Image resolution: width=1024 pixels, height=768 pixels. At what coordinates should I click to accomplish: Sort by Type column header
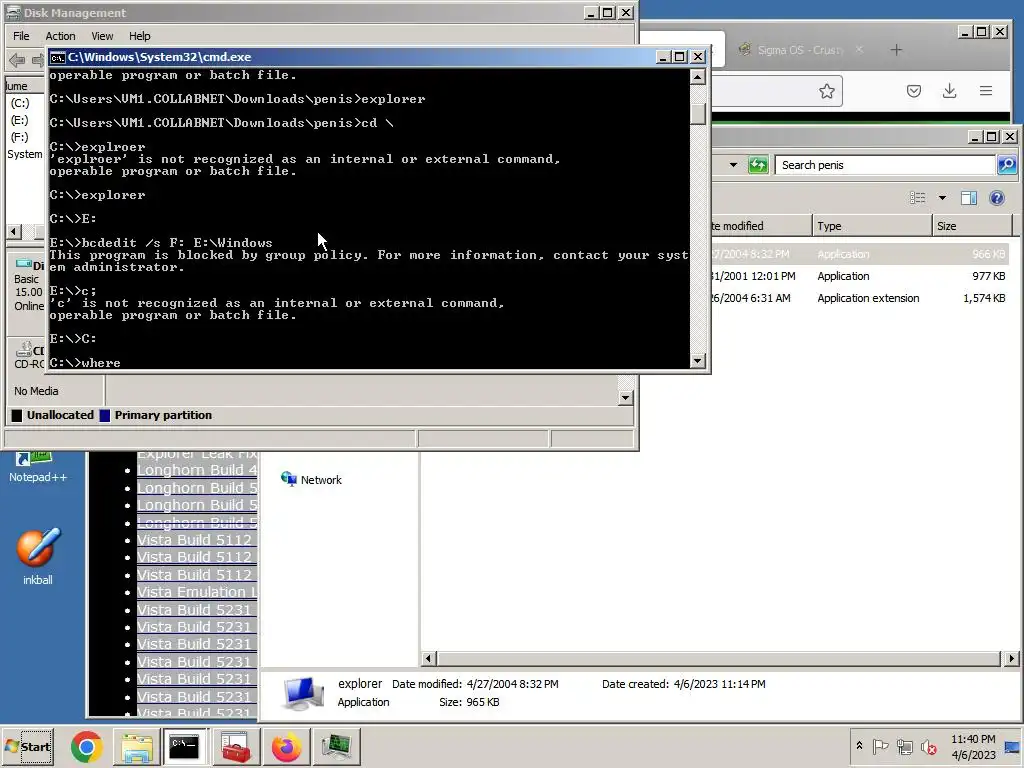pos(872,226)
